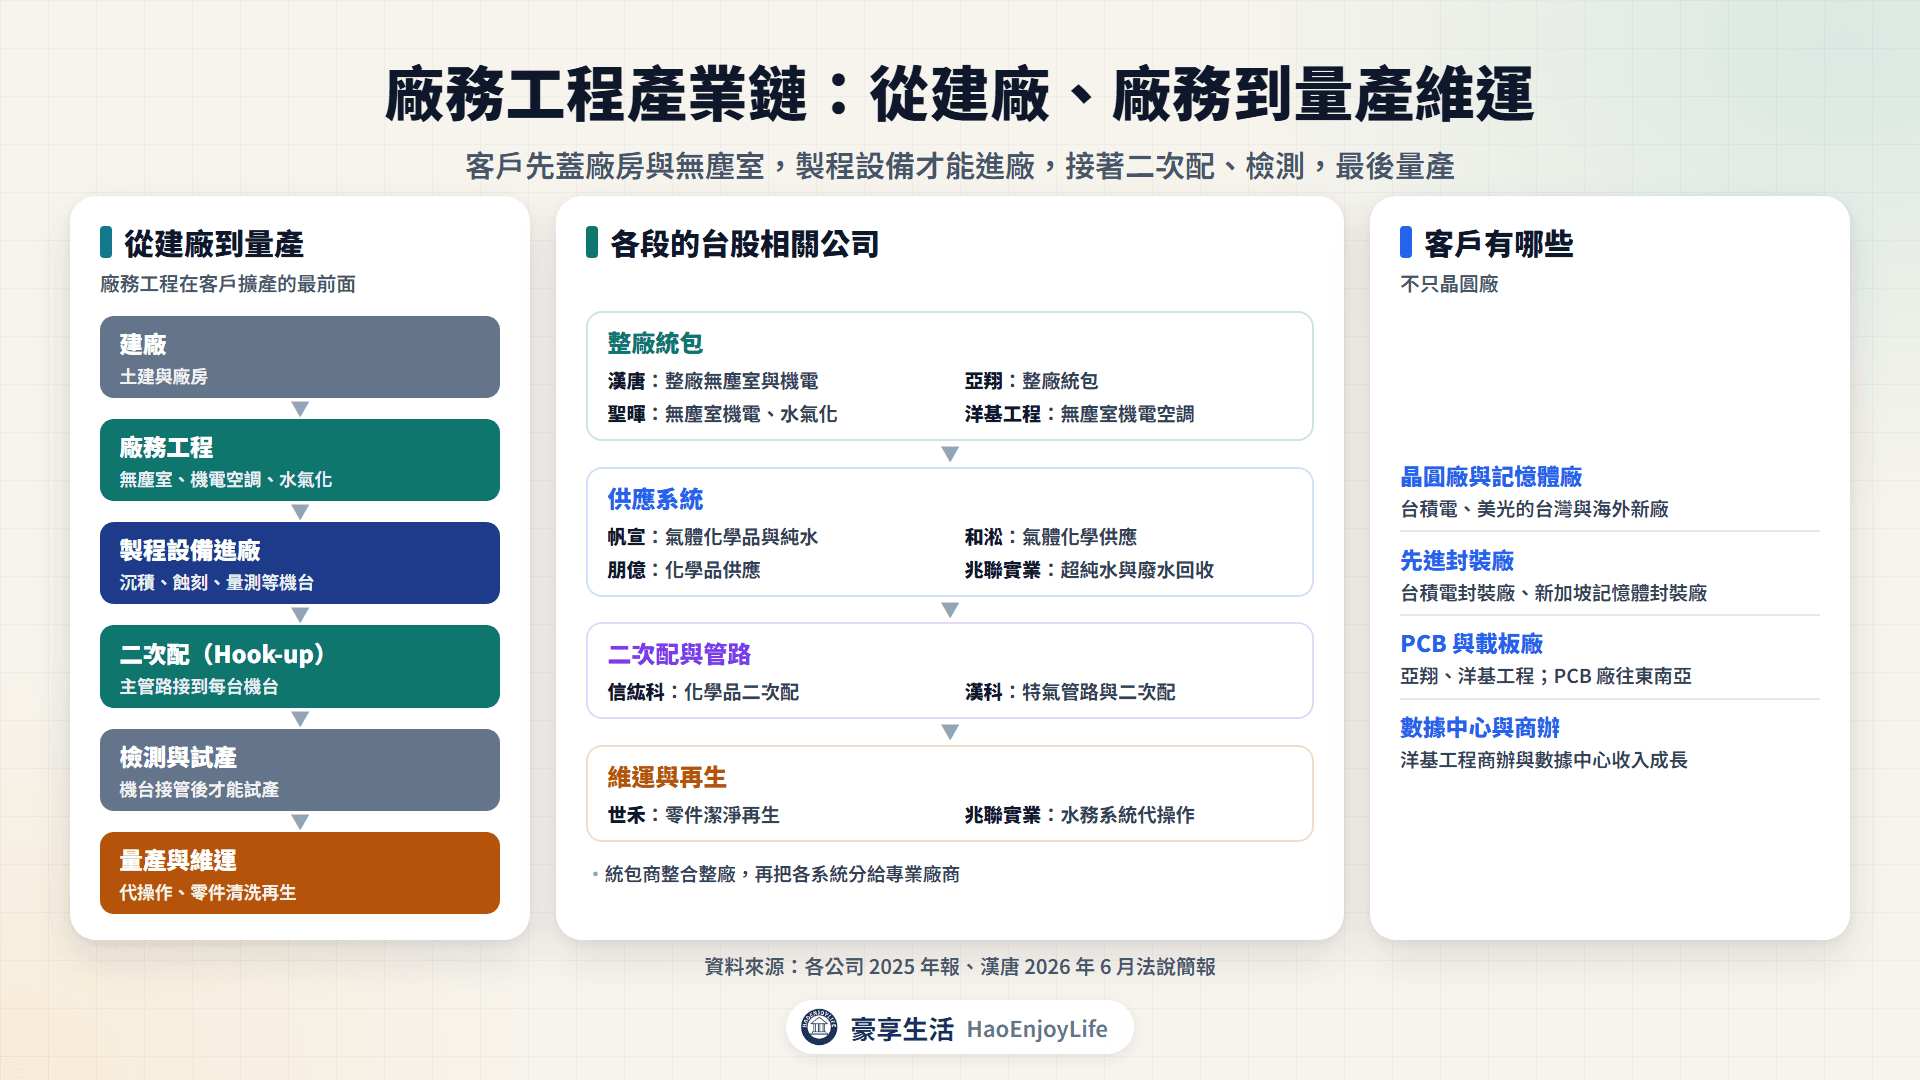Click the 二次配與管路 section heading

[x=679, y=654]
